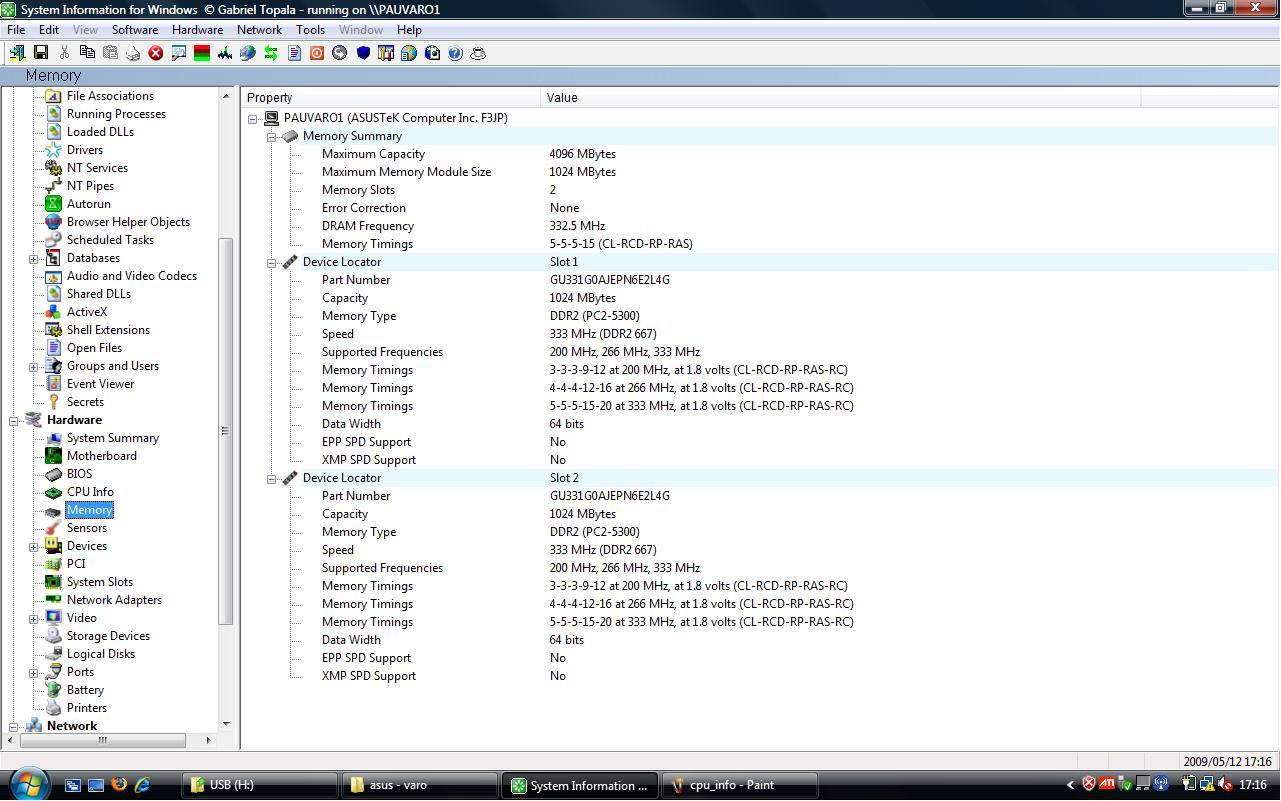Expand the Groups and Users node
This screenshot has width=1281, height=801.
tap(33, 367)
